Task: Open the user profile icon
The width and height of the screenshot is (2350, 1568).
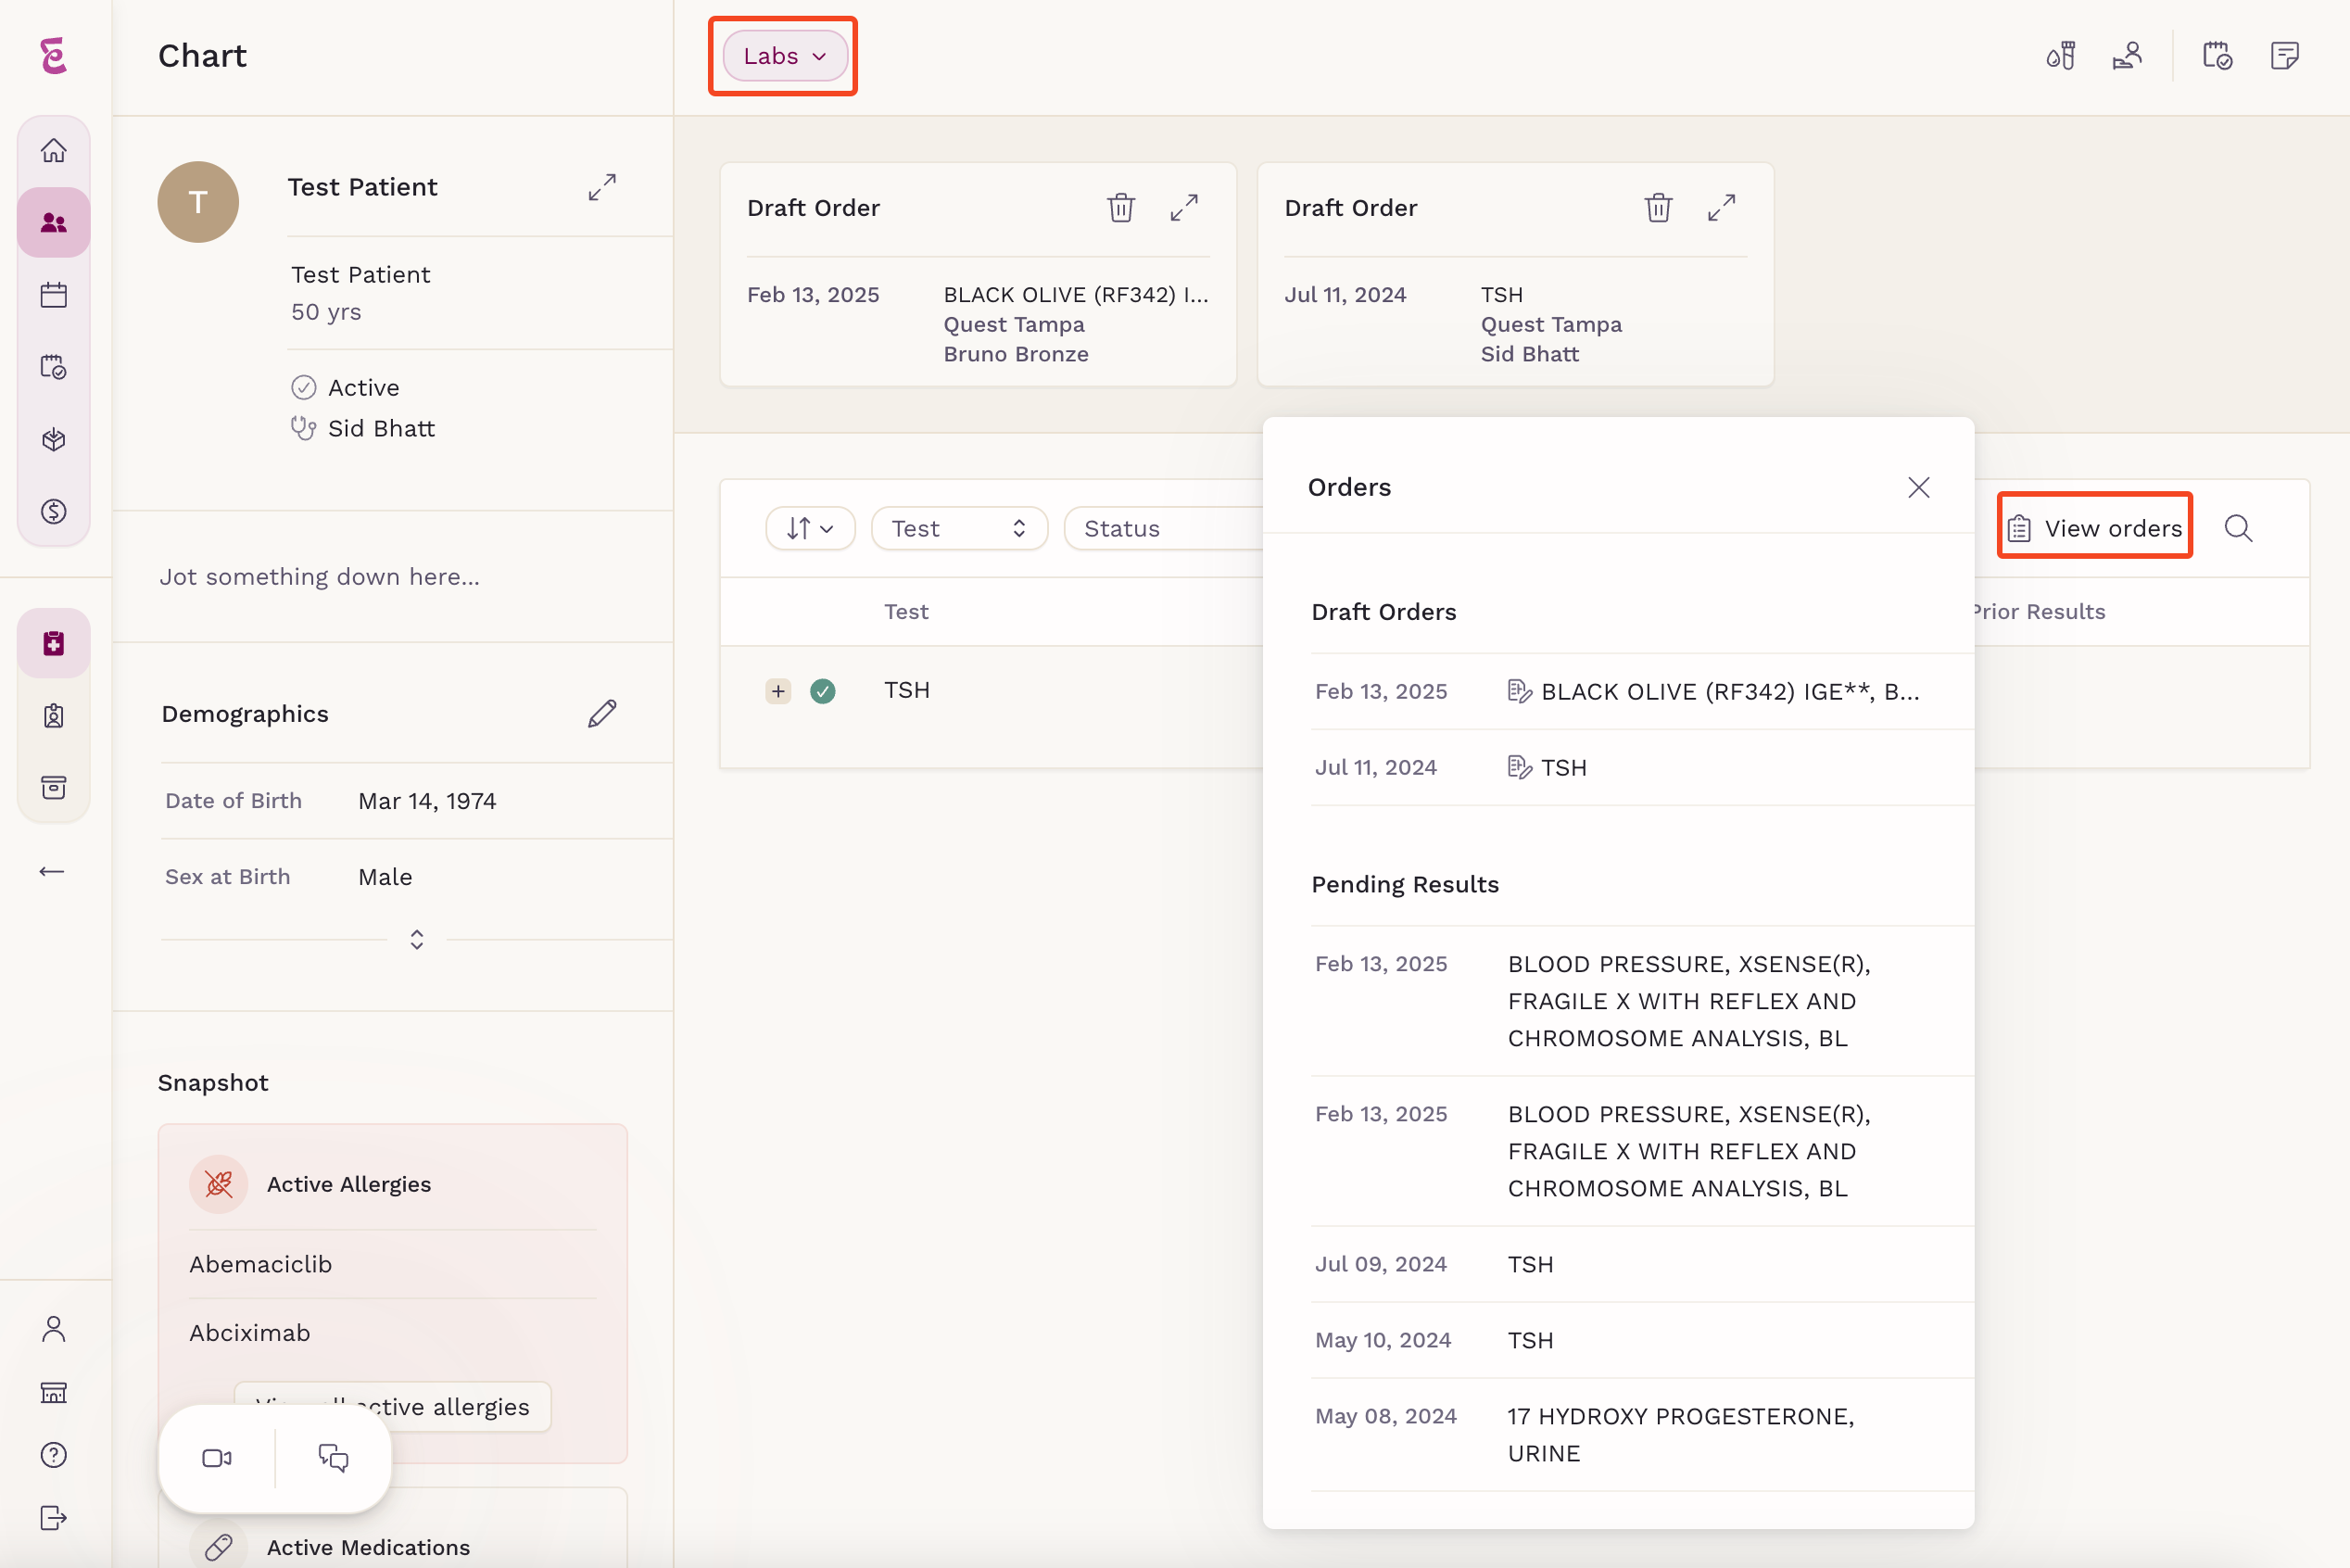Action: point(54,1329)
